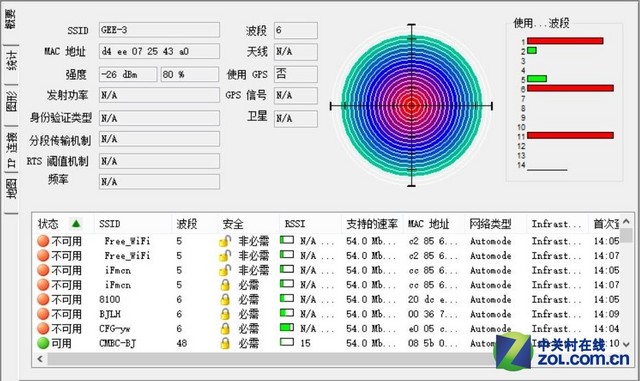Open the 概要 summary tab

[x=11, y=20]
